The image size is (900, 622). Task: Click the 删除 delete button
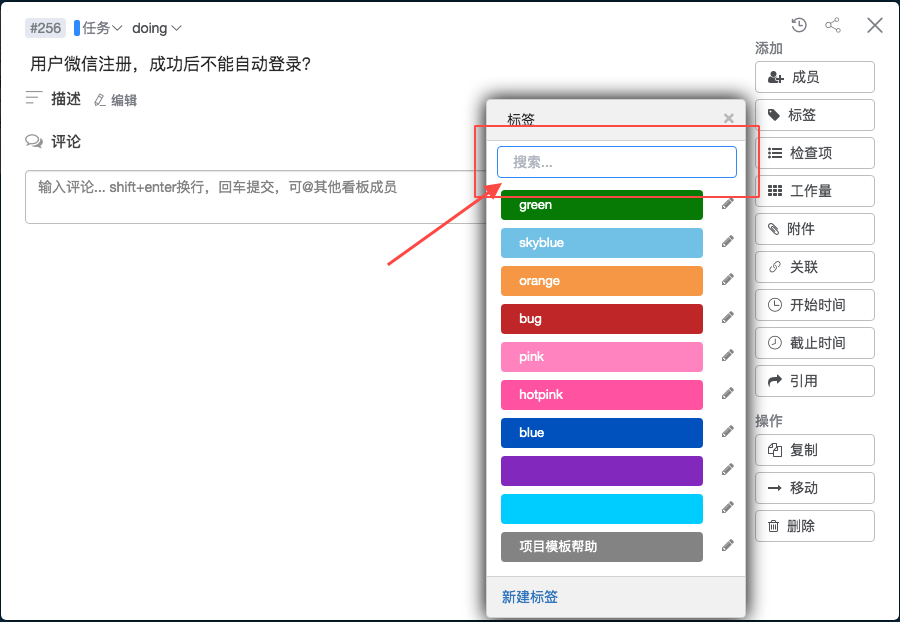click(x=814, y=526)
